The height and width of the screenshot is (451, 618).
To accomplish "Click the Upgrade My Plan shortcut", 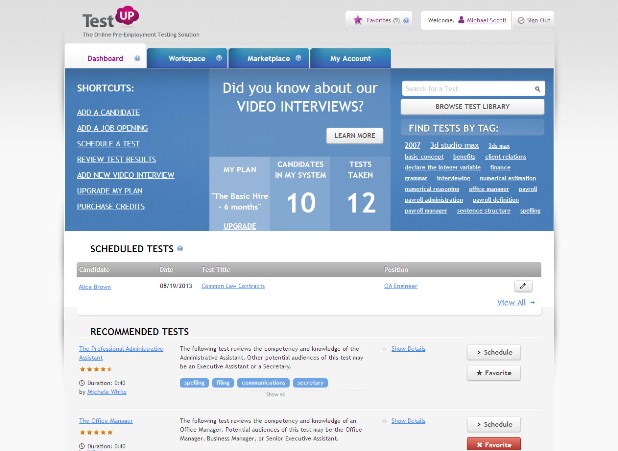I will [110, 191].
